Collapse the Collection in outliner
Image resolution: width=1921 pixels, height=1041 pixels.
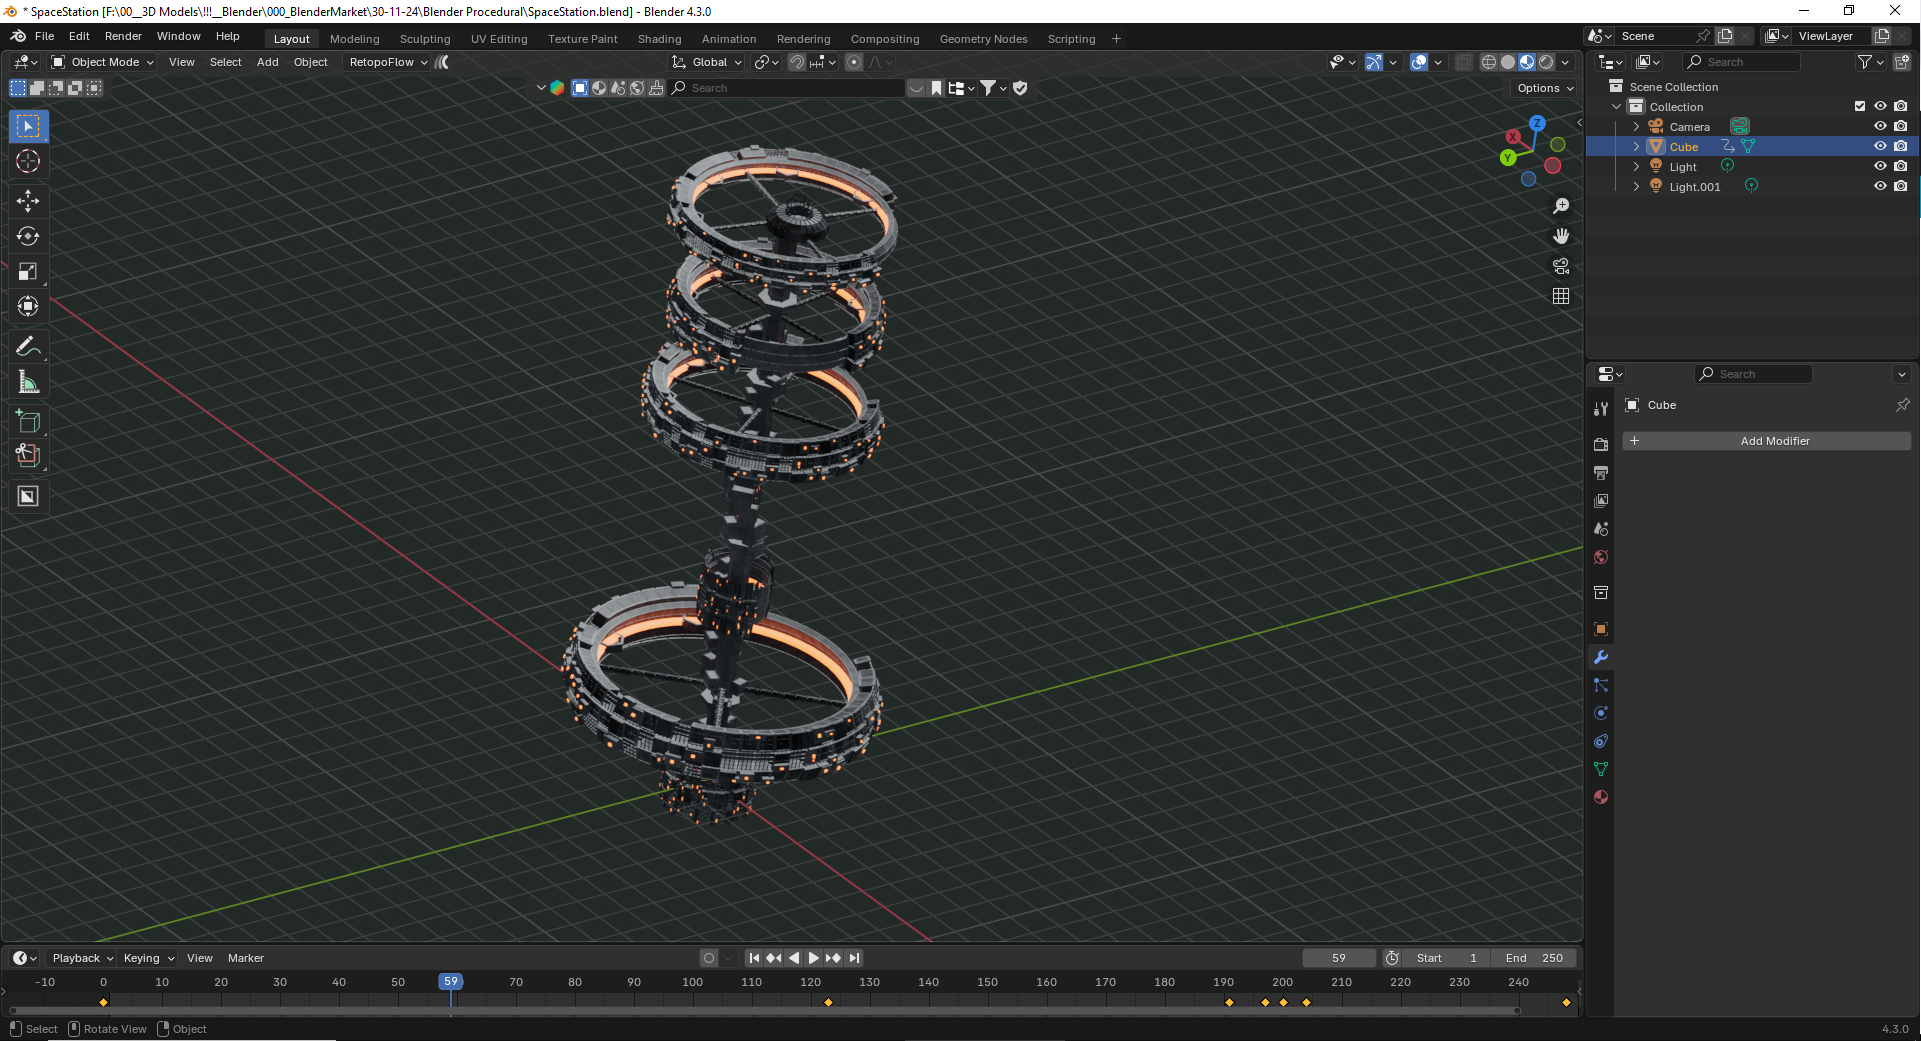pyautogui.click(x=1616, y=107)
